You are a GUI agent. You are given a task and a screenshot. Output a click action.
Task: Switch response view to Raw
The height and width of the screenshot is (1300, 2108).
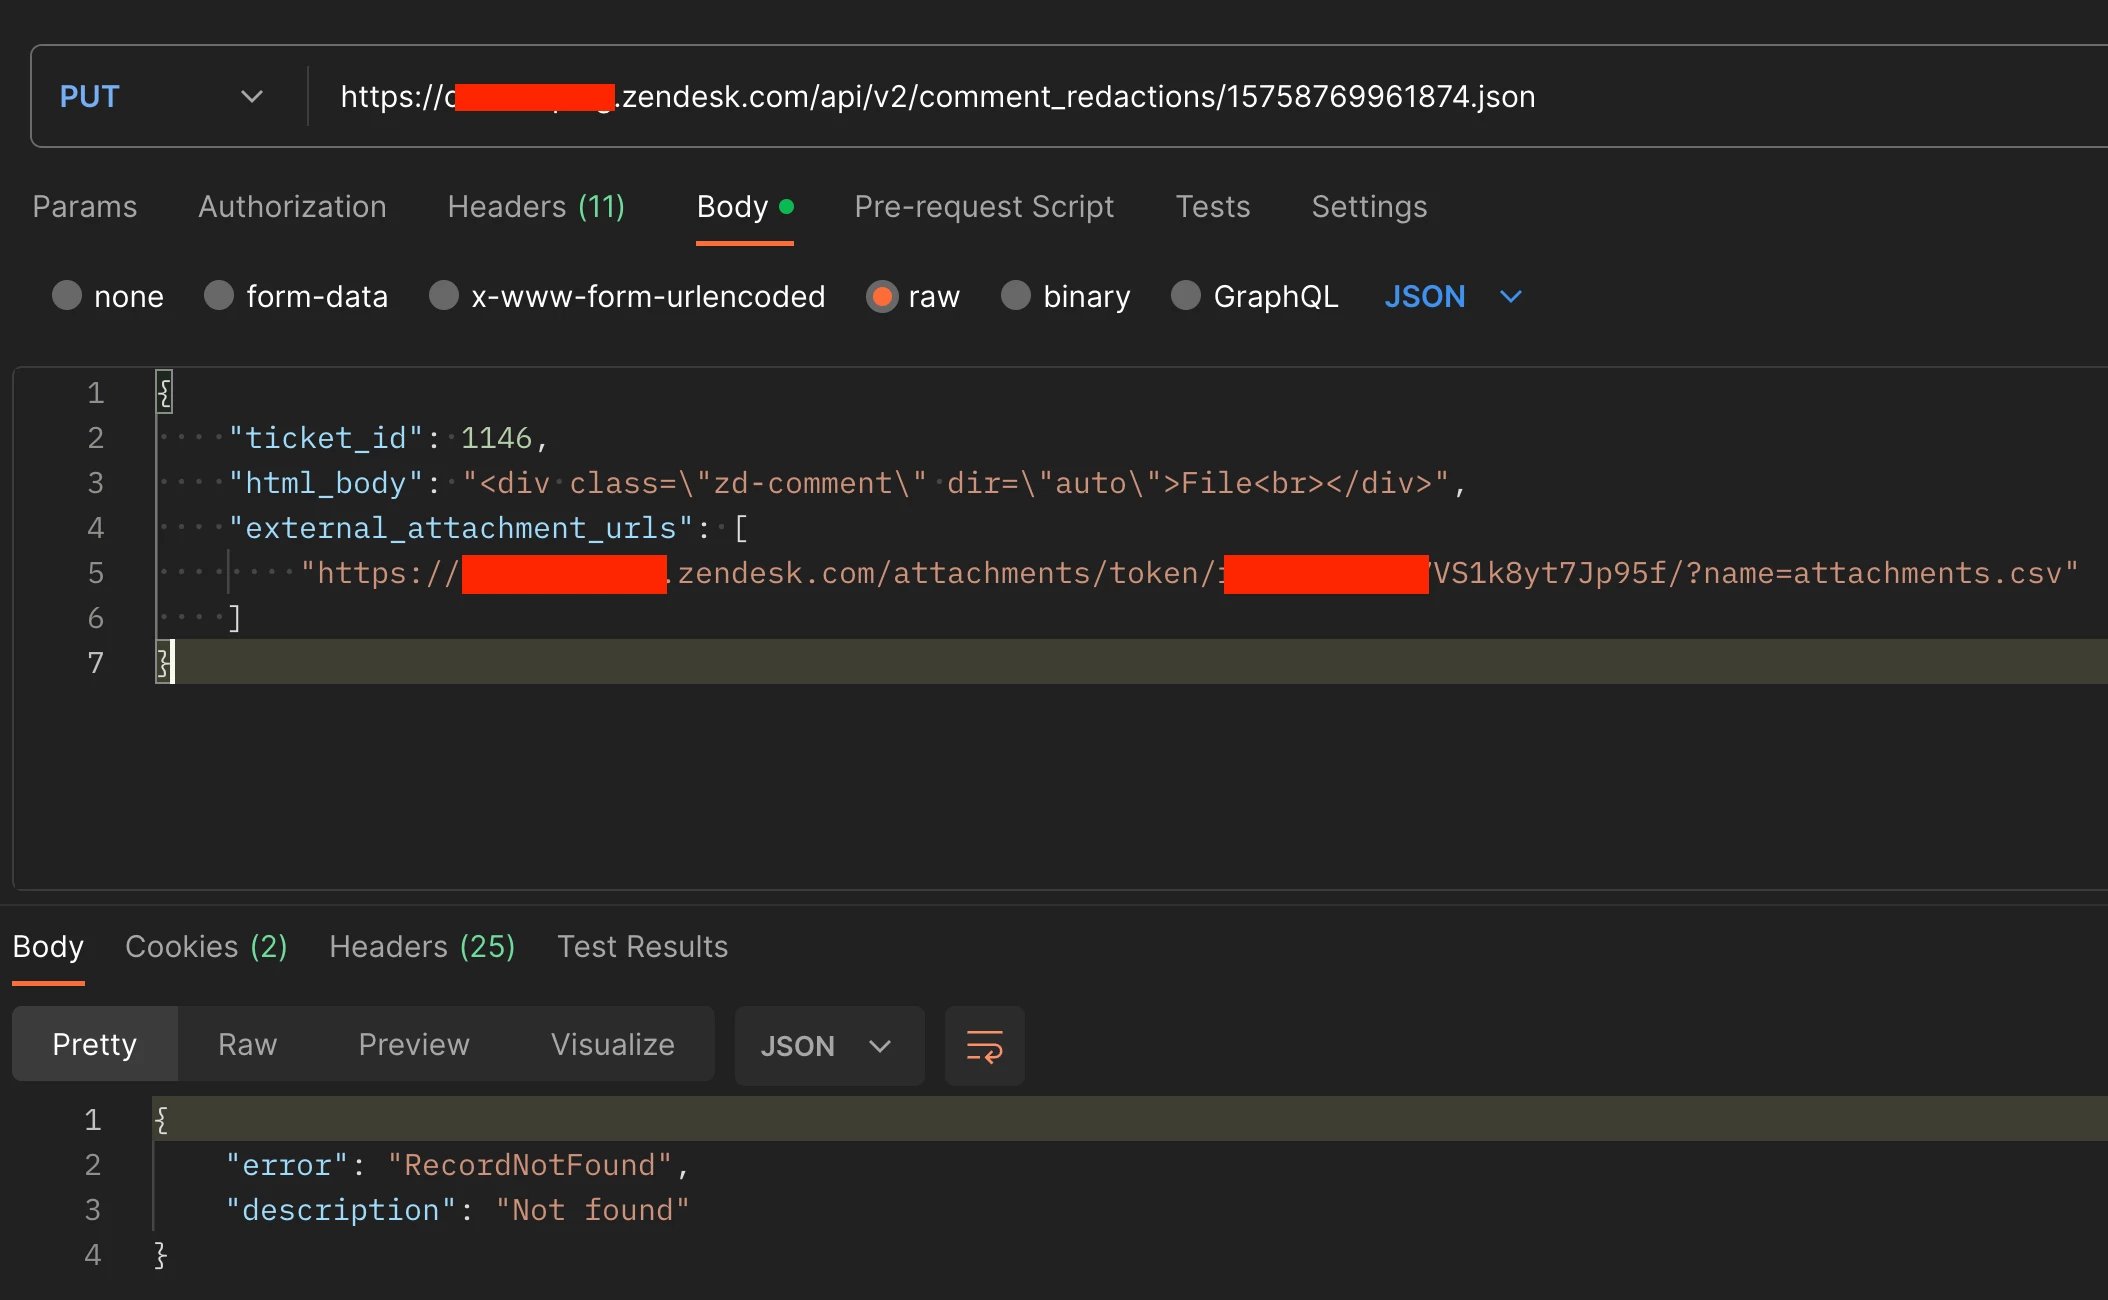tap(247, 1045)
